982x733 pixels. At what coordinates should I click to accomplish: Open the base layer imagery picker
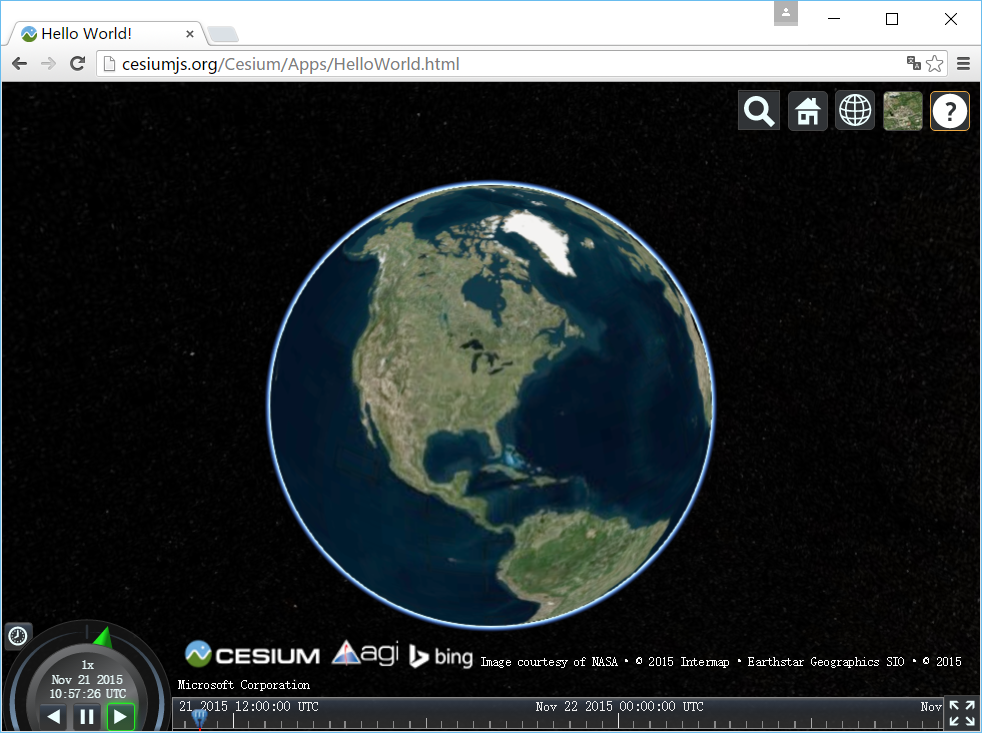click(902, 111)
